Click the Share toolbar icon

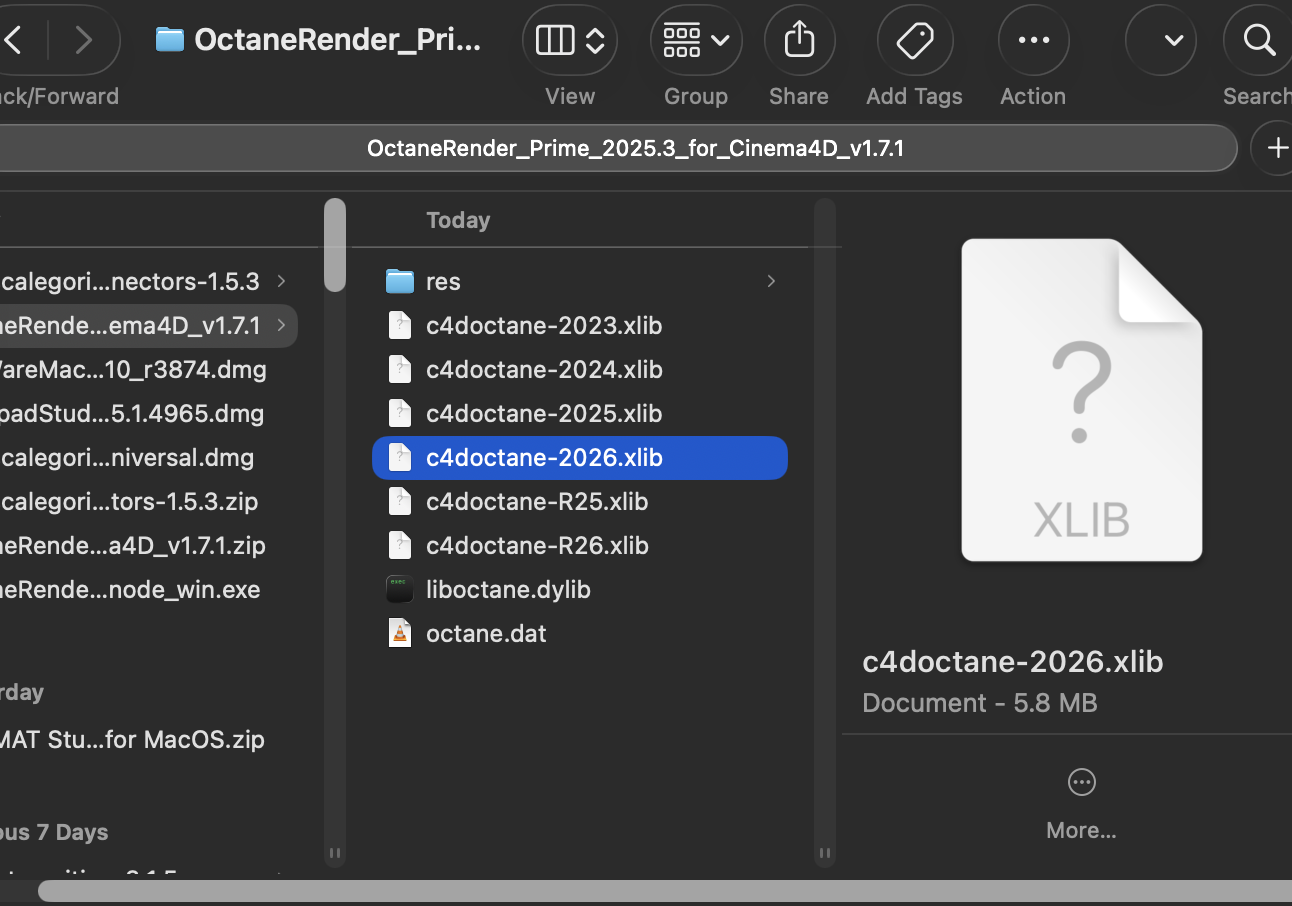click(799, 41)
